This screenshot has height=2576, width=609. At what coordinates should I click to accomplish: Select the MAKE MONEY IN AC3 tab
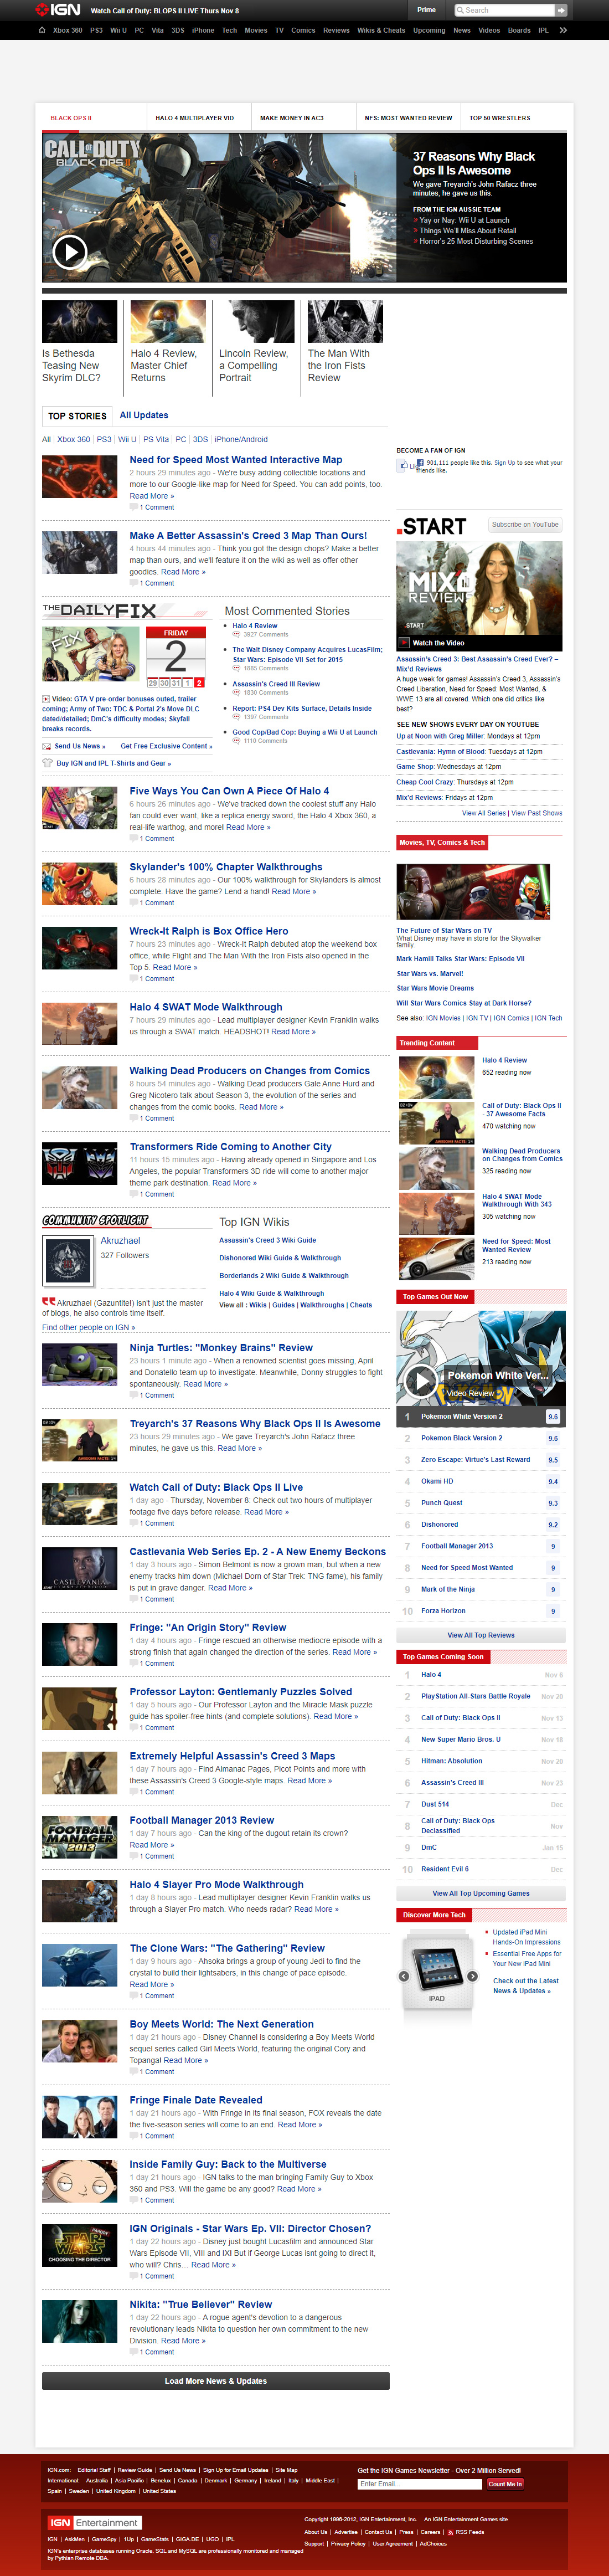point(304,118)
